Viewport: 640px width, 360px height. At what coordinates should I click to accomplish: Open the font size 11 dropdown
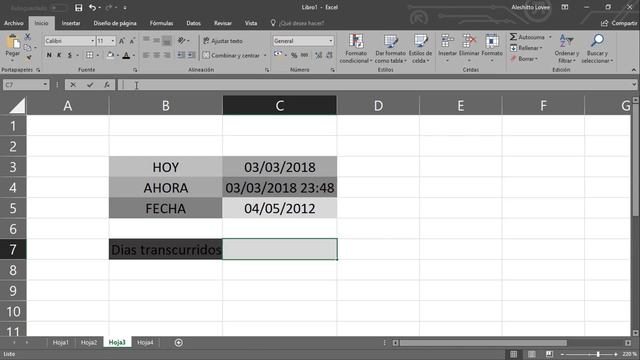coord(113,41)
